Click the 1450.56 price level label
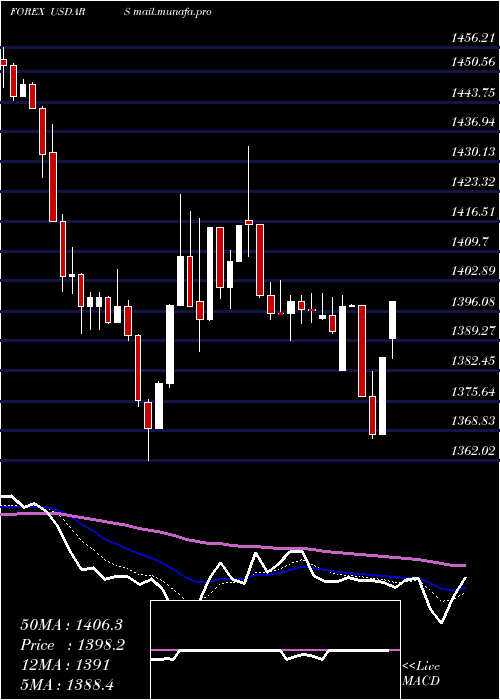Image resolution: width=500 pixels, height=700 pixels. pyautogui.click(x=473, y=62)
